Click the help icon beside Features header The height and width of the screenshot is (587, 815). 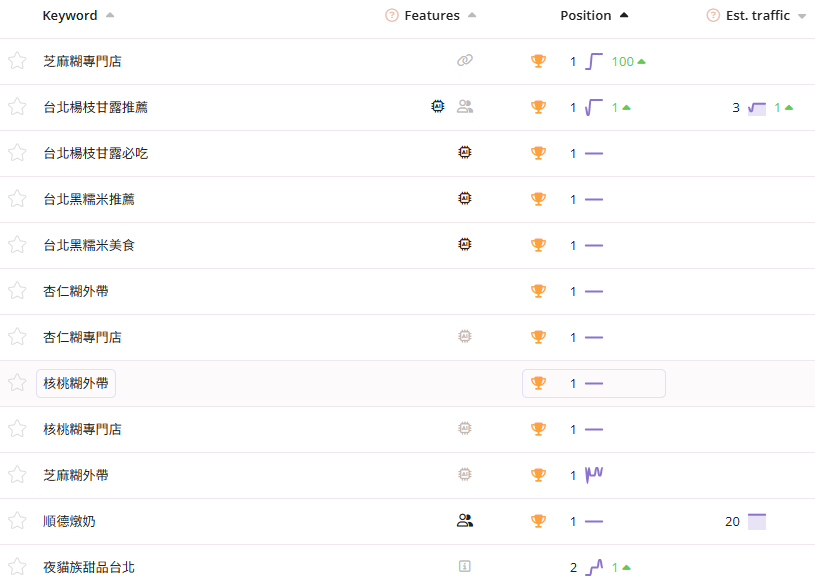pos(392,15)
